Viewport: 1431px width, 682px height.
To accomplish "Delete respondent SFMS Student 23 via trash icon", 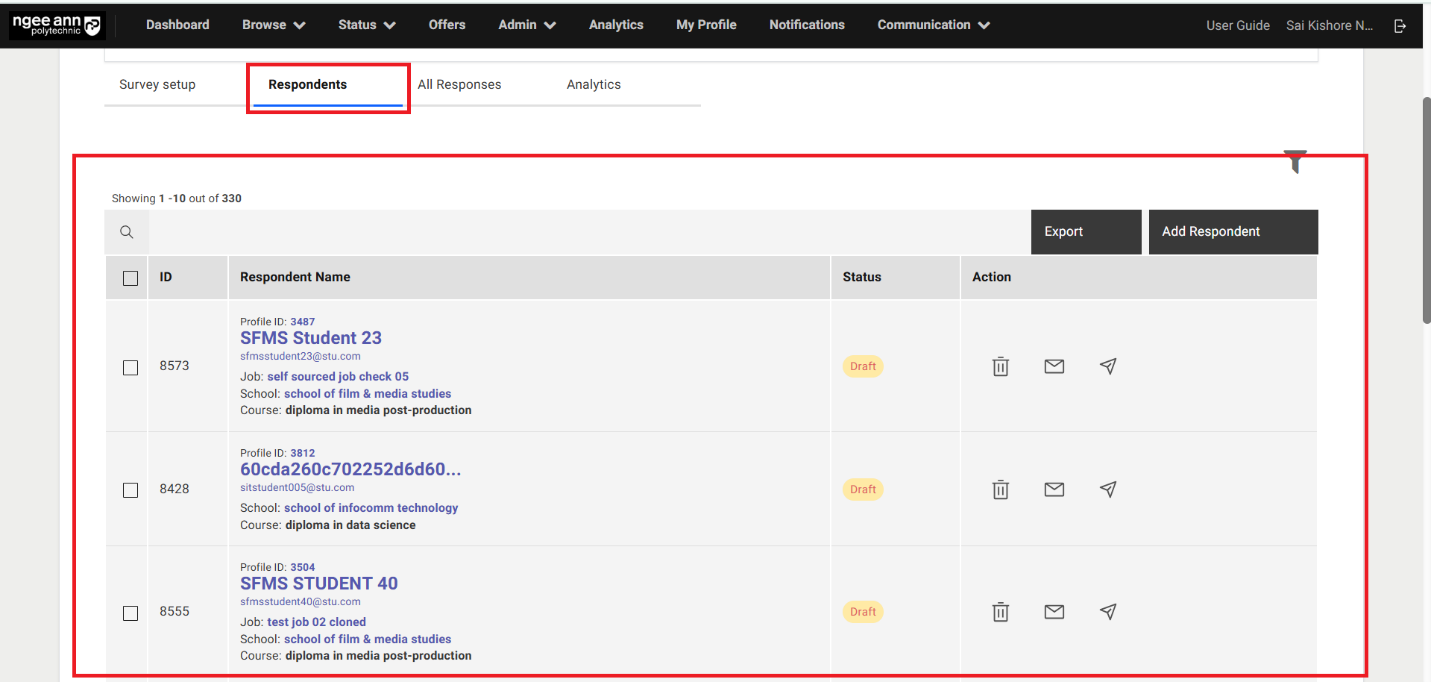I will [x=1000, y=366].
